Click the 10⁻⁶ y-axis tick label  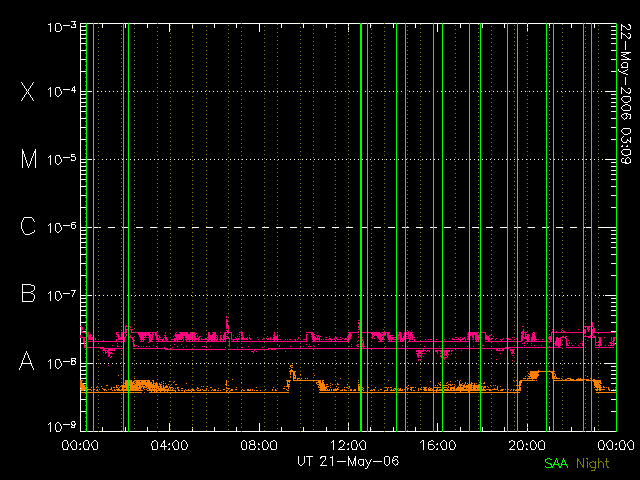(62, 227)
